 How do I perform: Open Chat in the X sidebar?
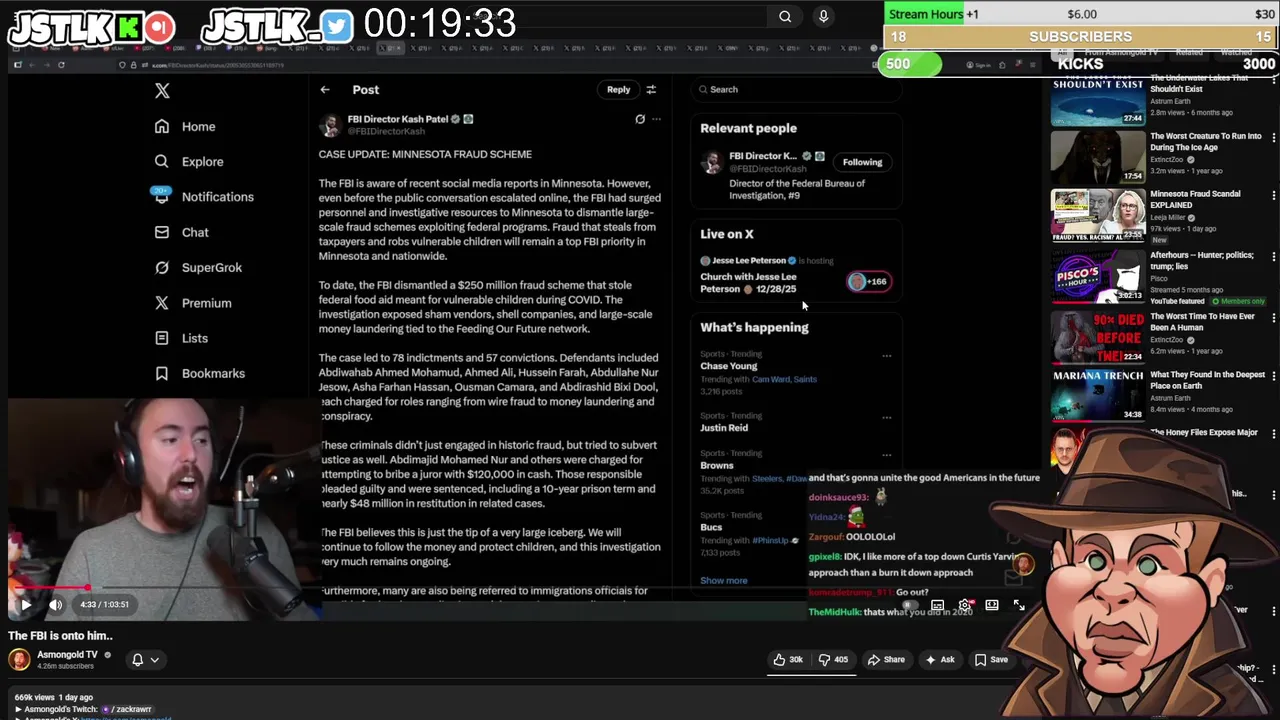pyautogui.click(x=181, y=233)
